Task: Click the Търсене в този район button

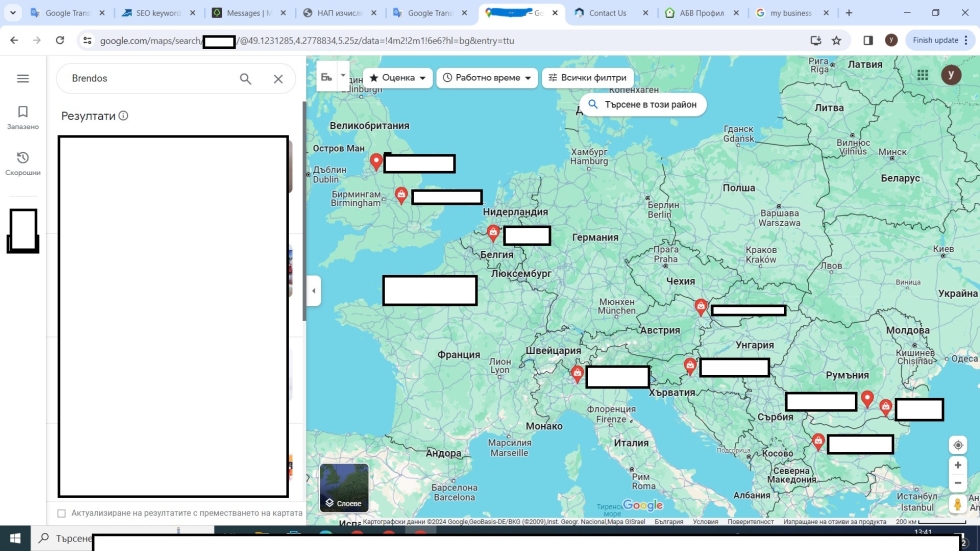Action: point(643,104)
